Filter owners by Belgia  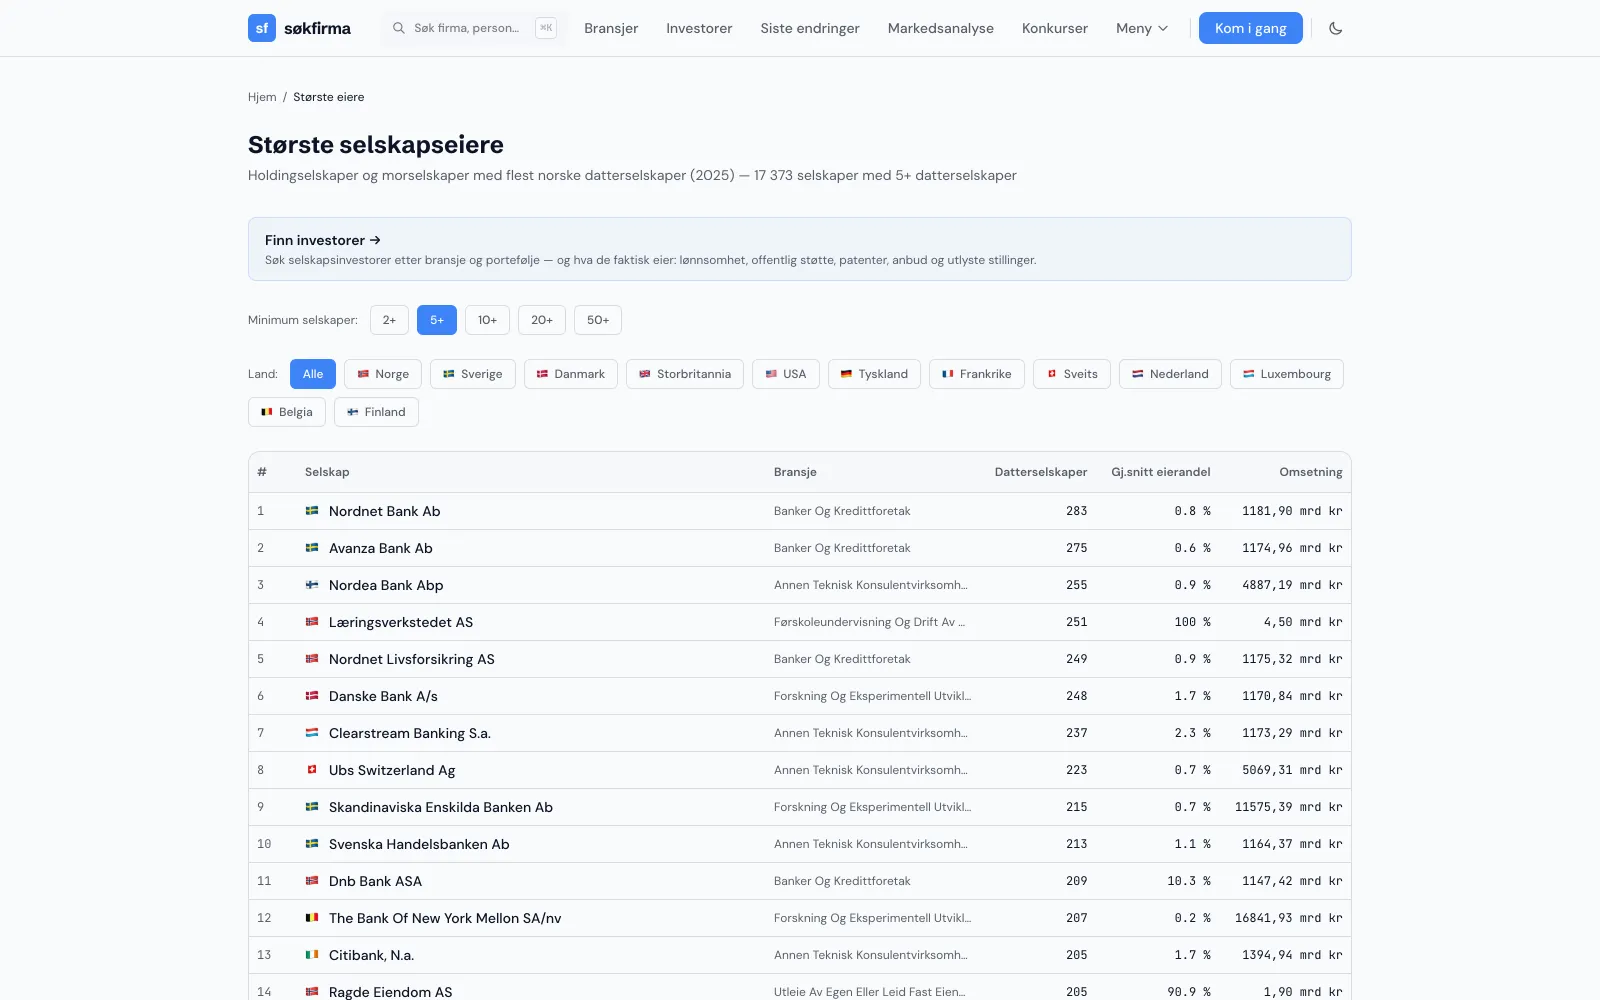(287, 412)
